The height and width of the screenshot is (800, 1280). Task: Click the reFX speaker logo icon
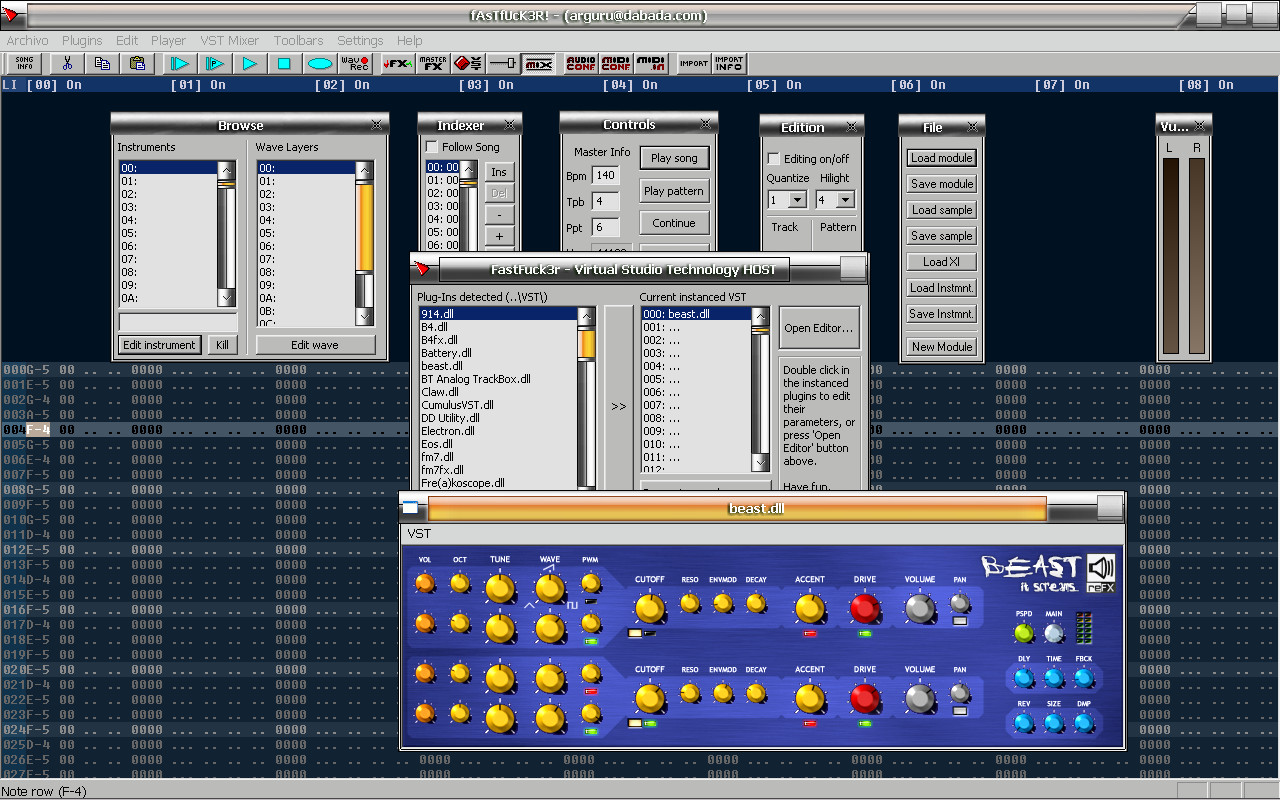(x=1101, y=572)
